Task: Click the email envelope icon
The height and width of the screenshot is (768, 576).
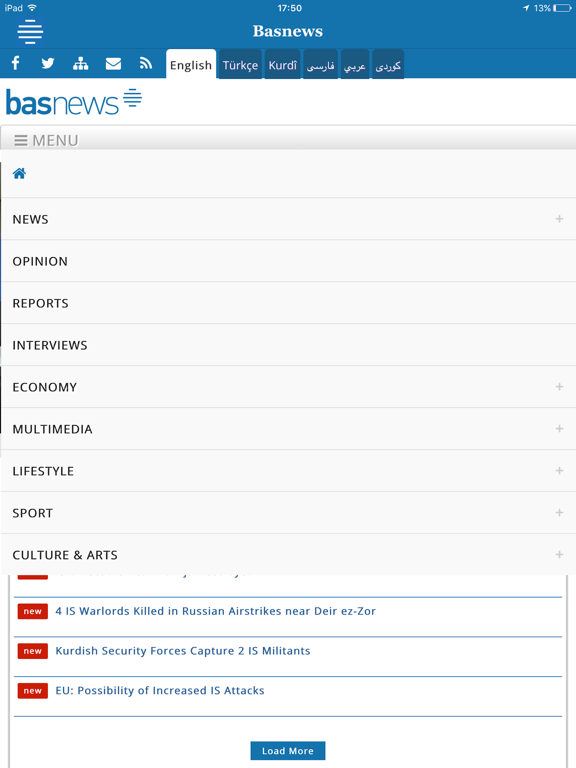Action: (x=113, y=64)
